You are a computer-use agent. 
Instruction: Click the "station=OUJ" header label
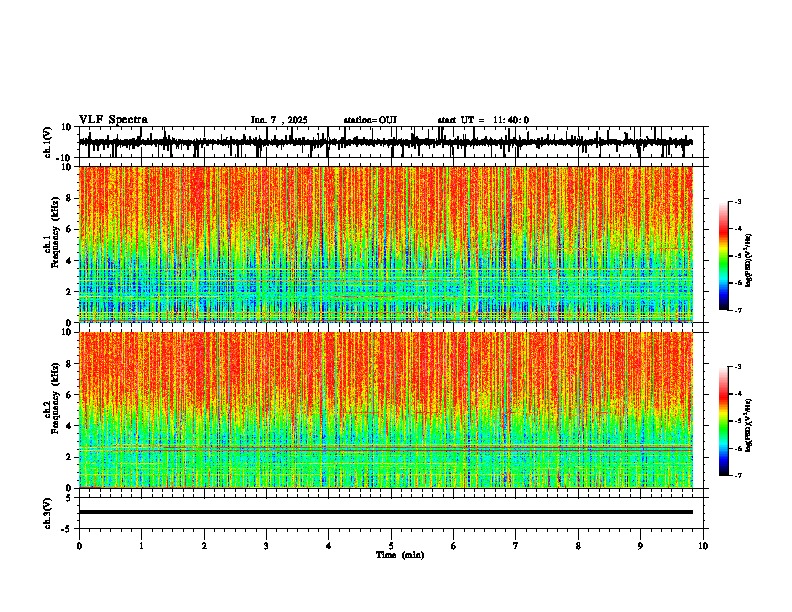pyautogui.click(x=370, y=120)
